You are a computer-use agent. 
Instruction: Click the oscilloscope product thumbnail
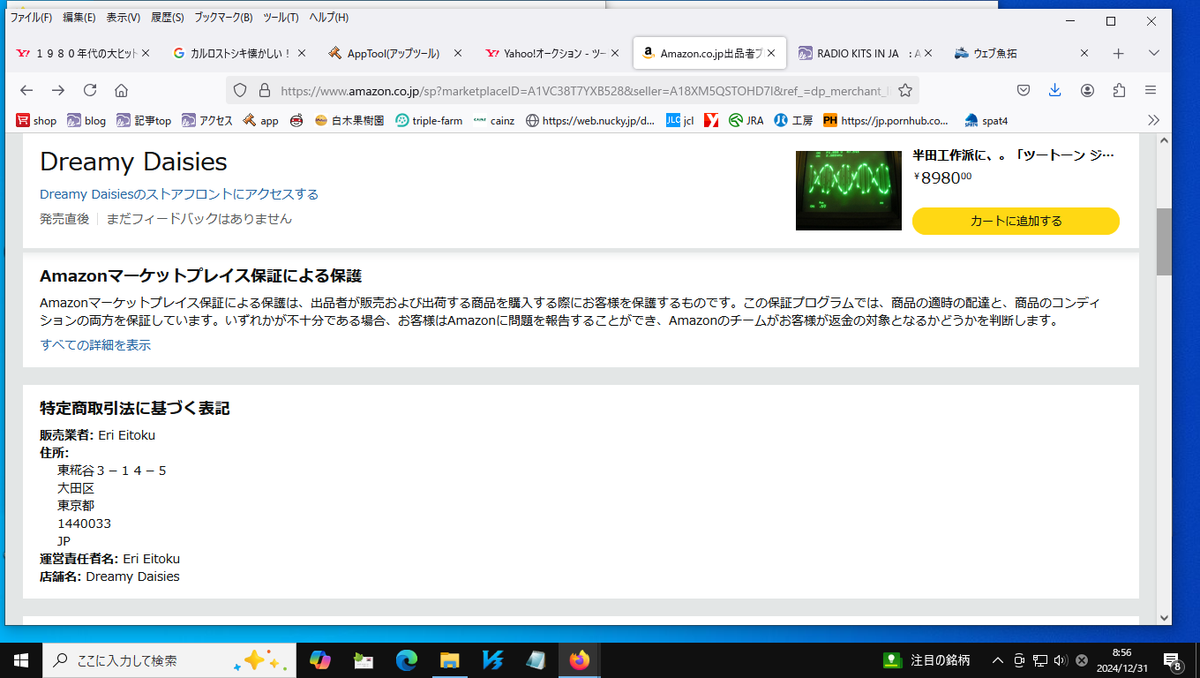(848, 190)
